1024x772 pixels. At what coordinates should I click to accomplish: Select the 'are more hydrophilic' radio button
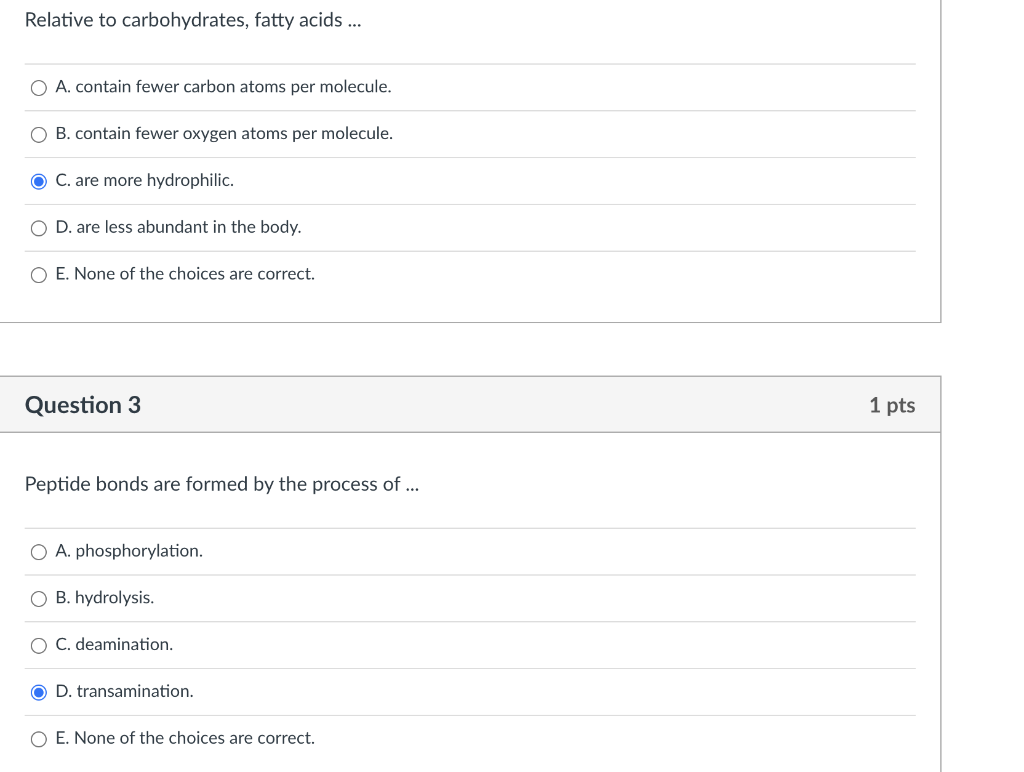click(x=38, y=180)
